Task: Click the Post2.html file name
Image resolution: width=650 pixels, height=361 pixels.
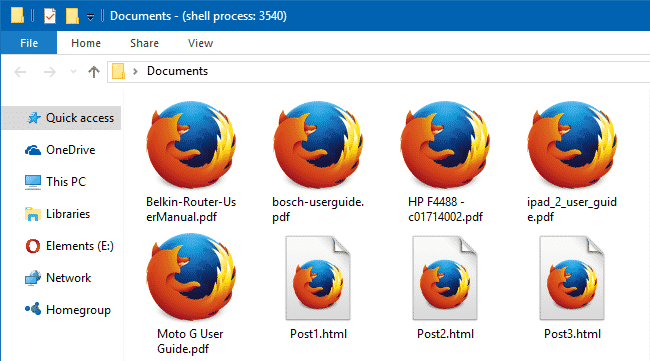Action: pos(445,334)
